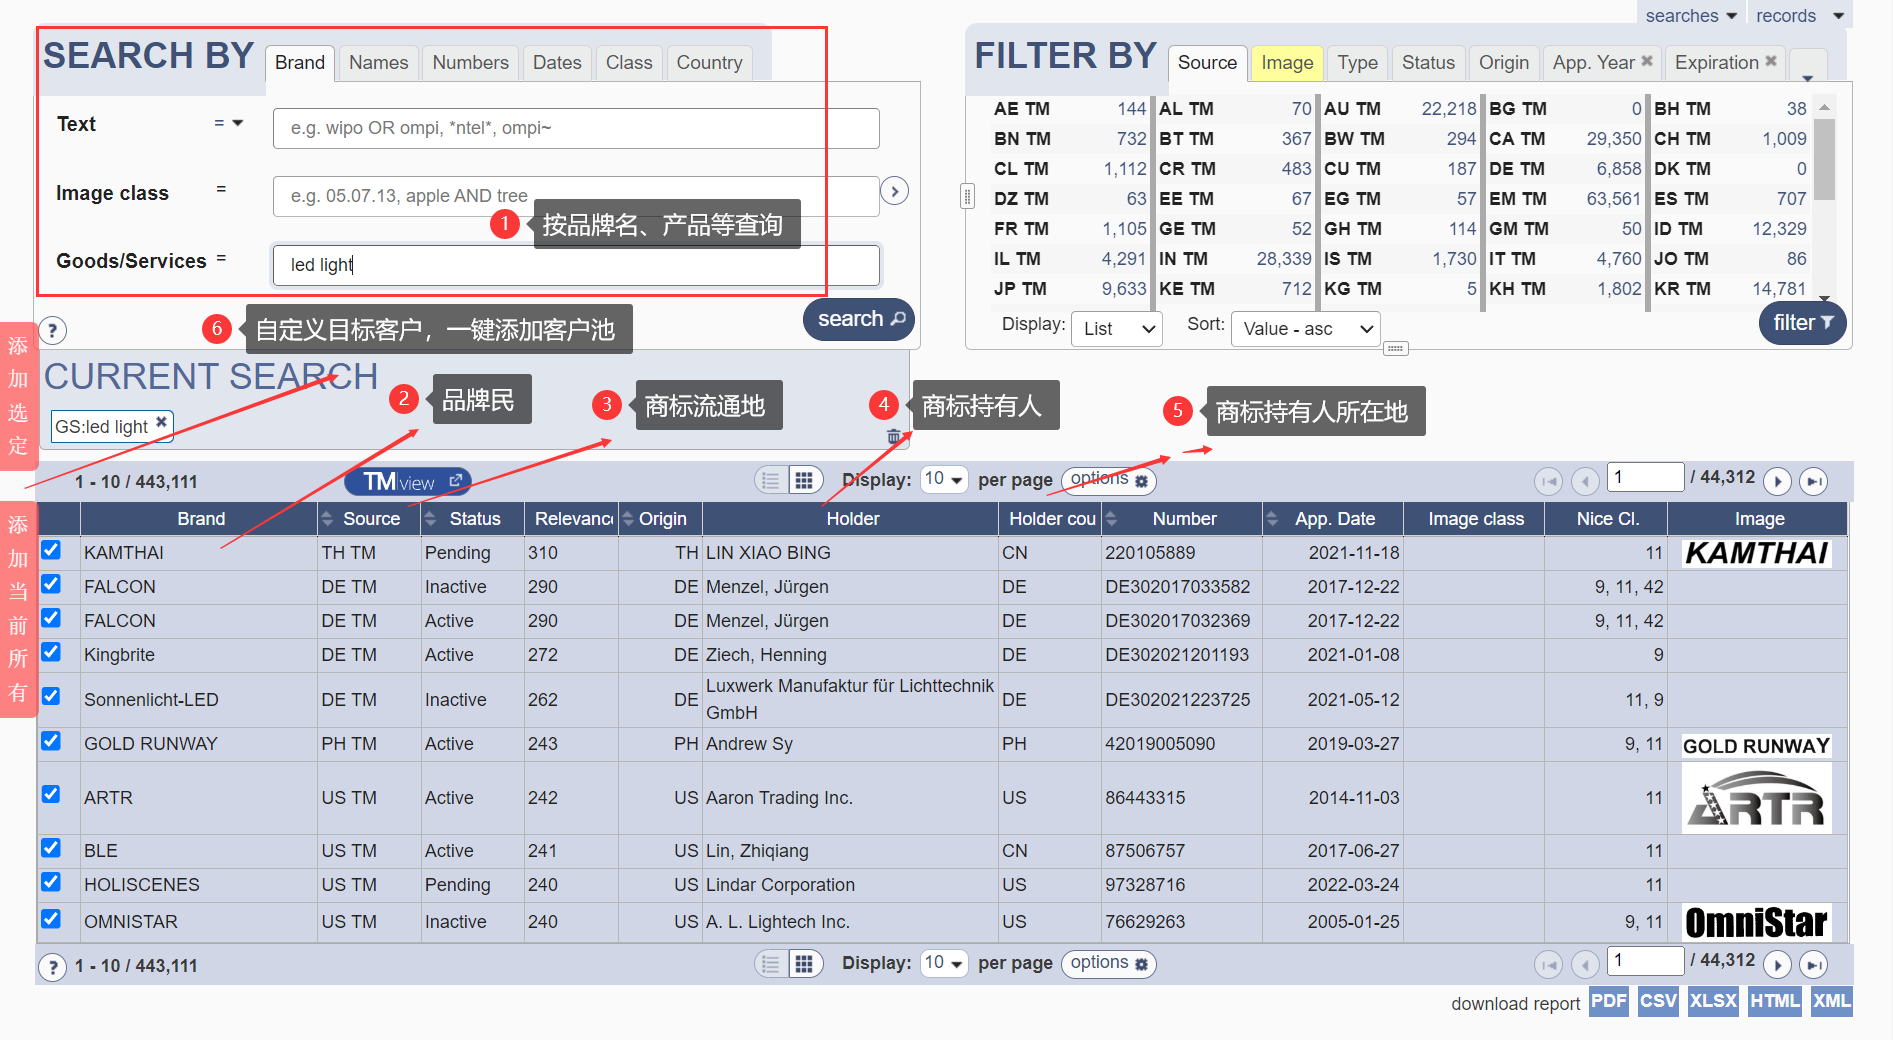Screen dimensions: 1893x1040
Task: Go to first page in top pager
Action: (1549, 482)
